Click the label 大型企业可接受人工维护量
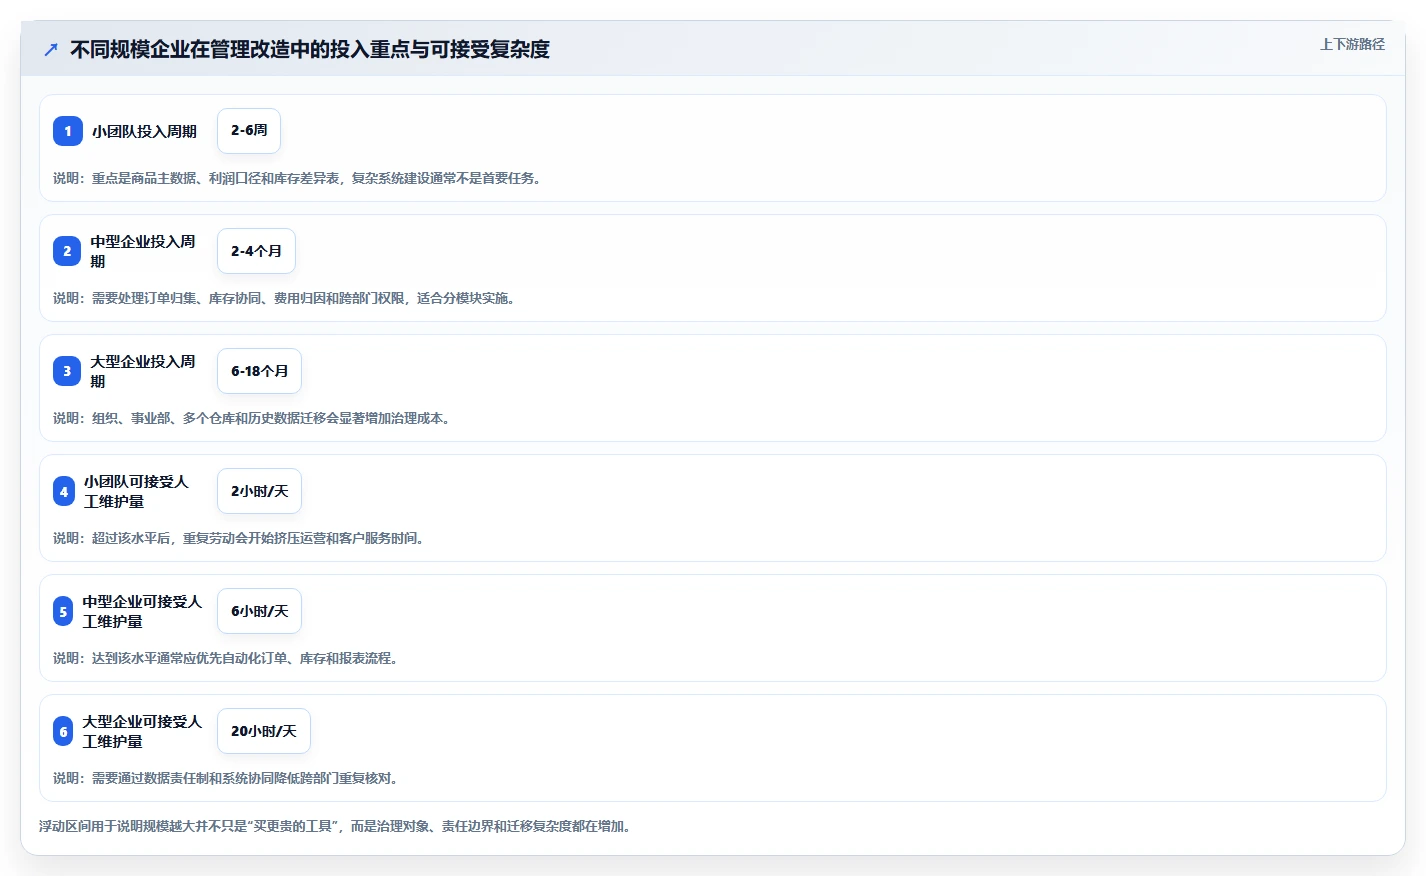This screenshot has height=876, width=1426. (x=142, y=731)
